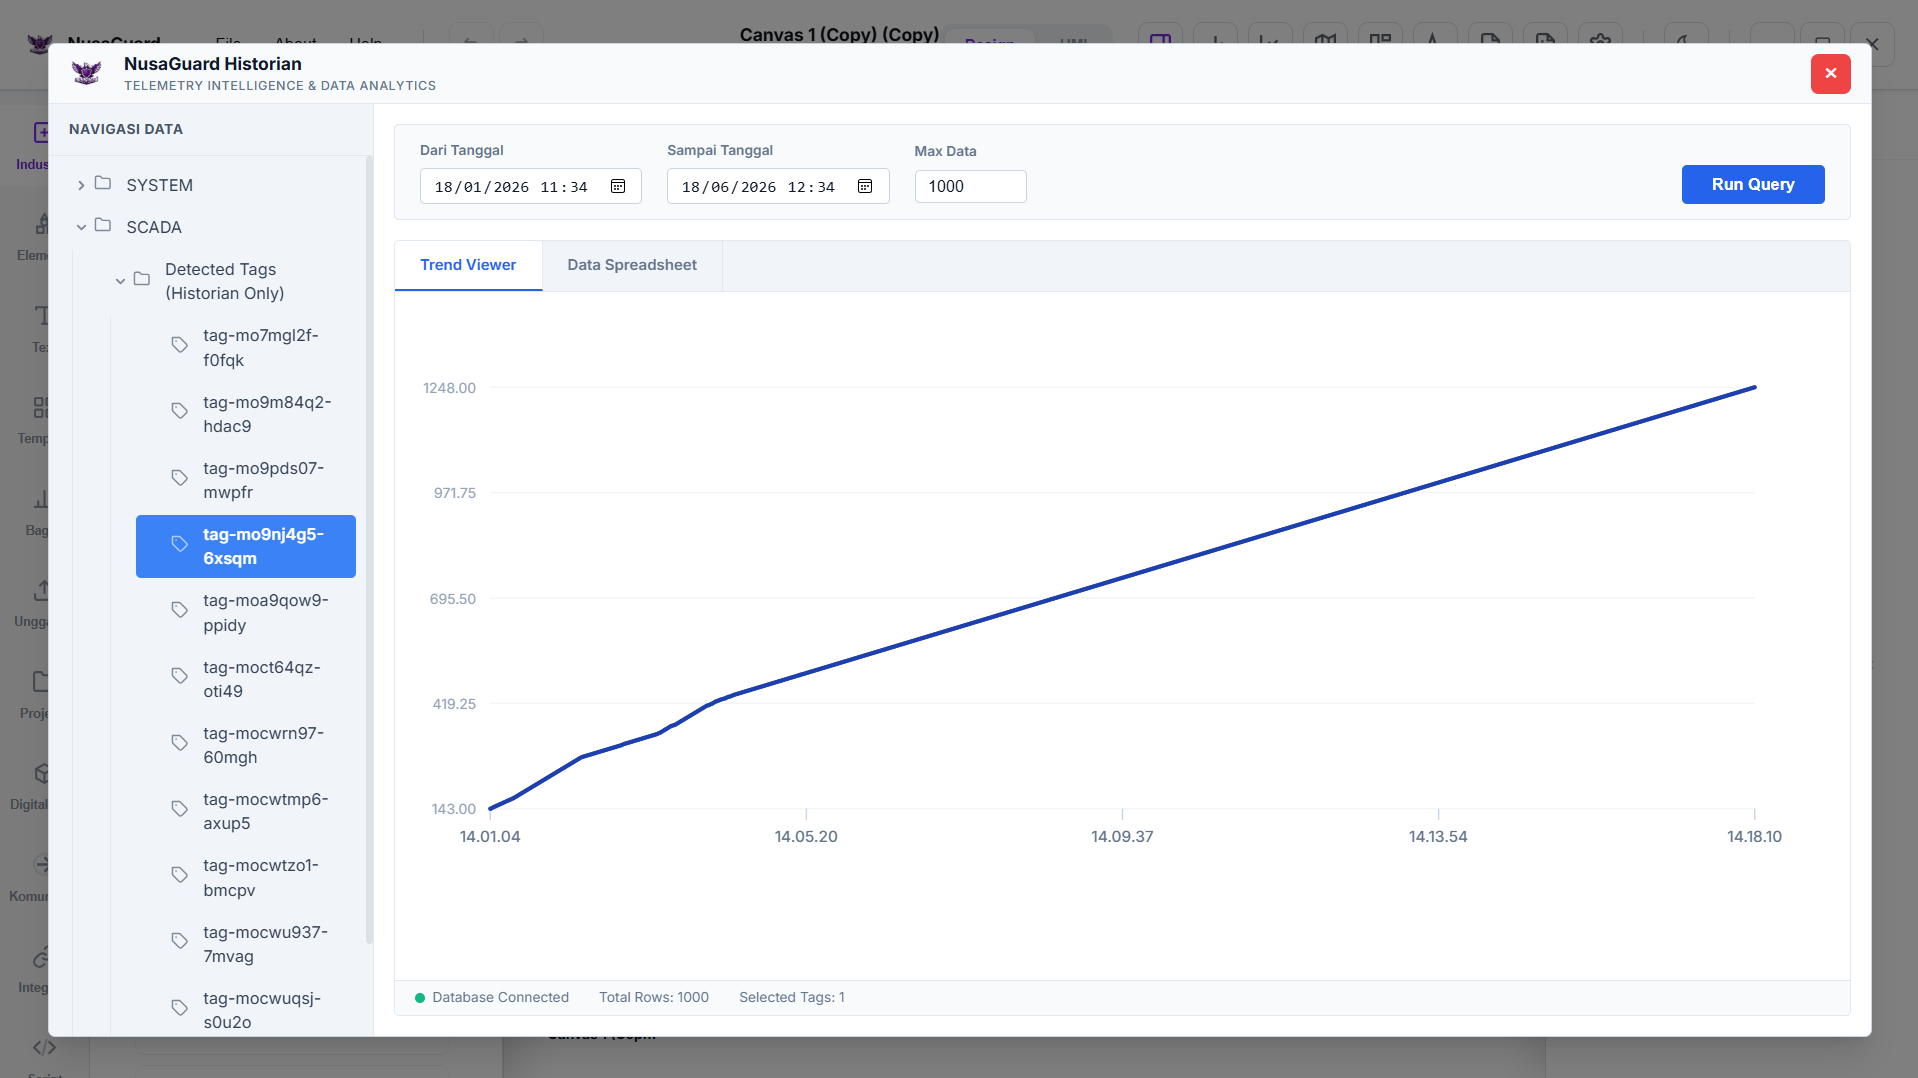The height and width of the screenshot is (1078, 1918).
Task: Close the NusaGuard Historian dialog
Action: (x=1830, y=73)
